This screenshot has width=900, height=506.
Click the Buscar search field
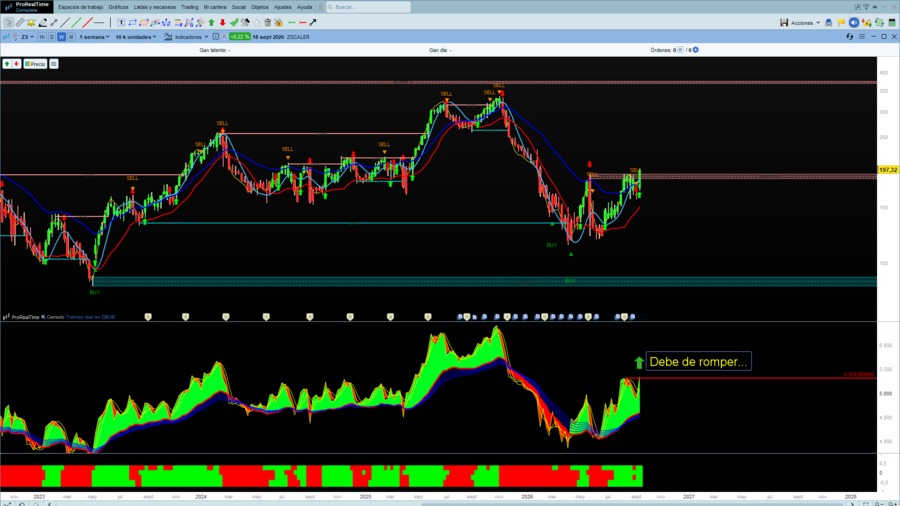368,7
